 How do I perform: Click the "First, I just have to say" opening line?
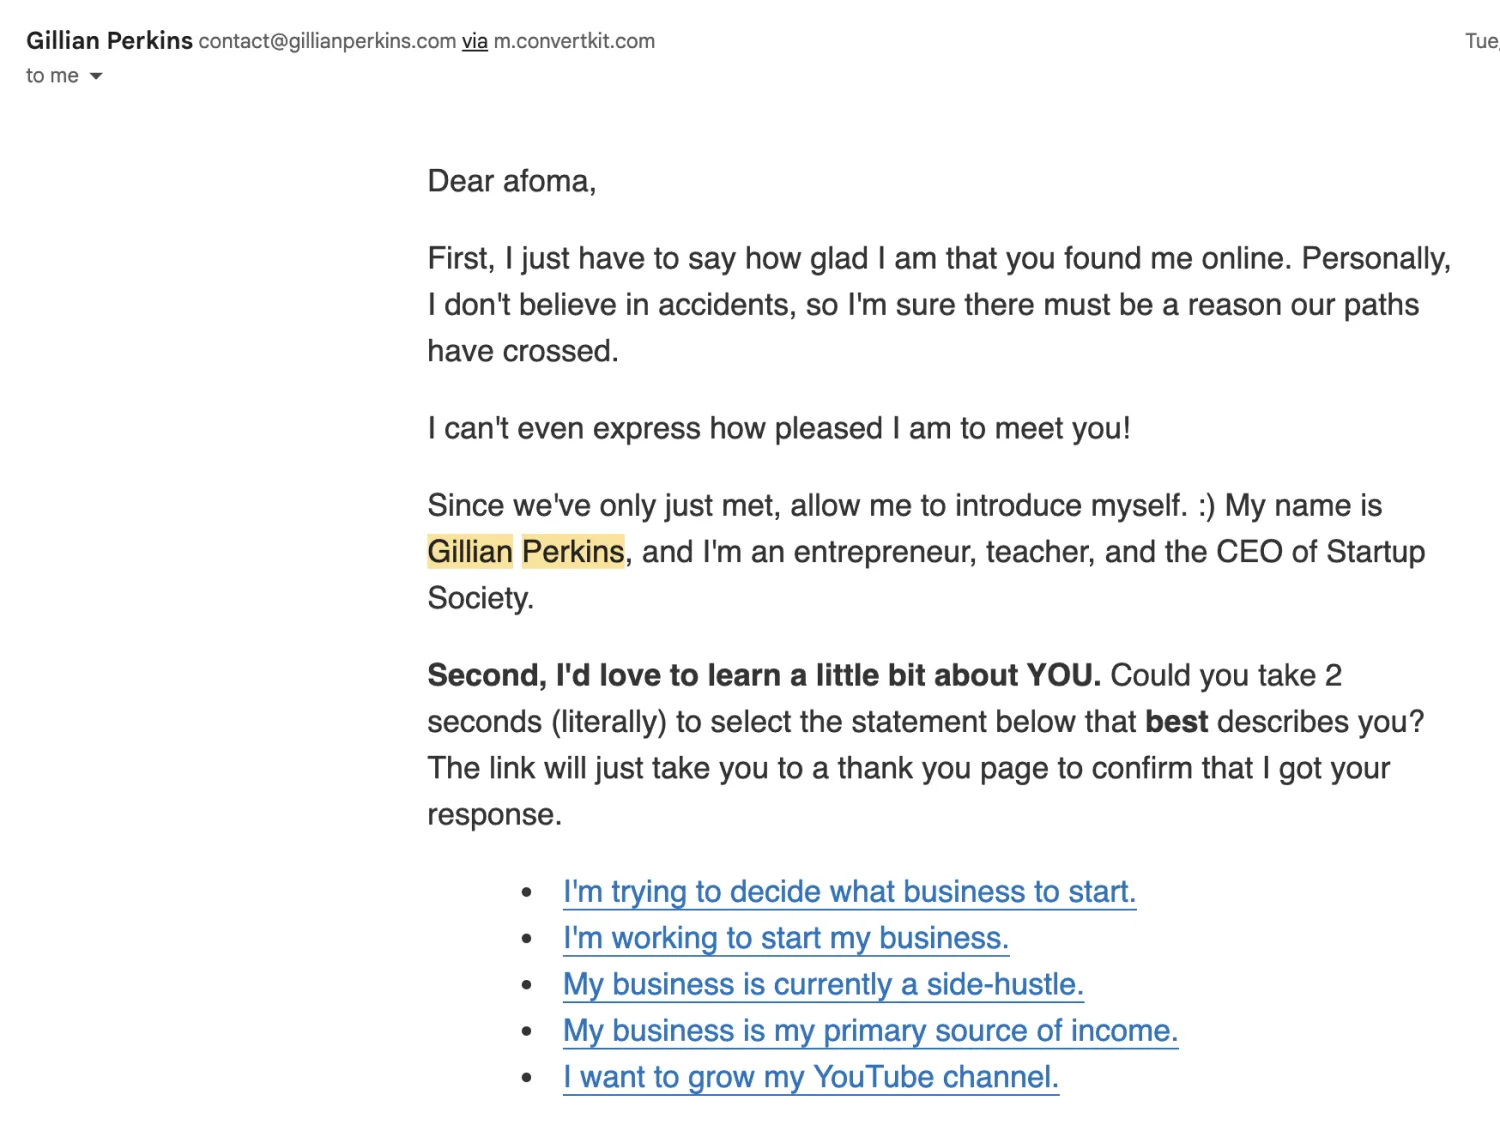[x=938, y=258]
